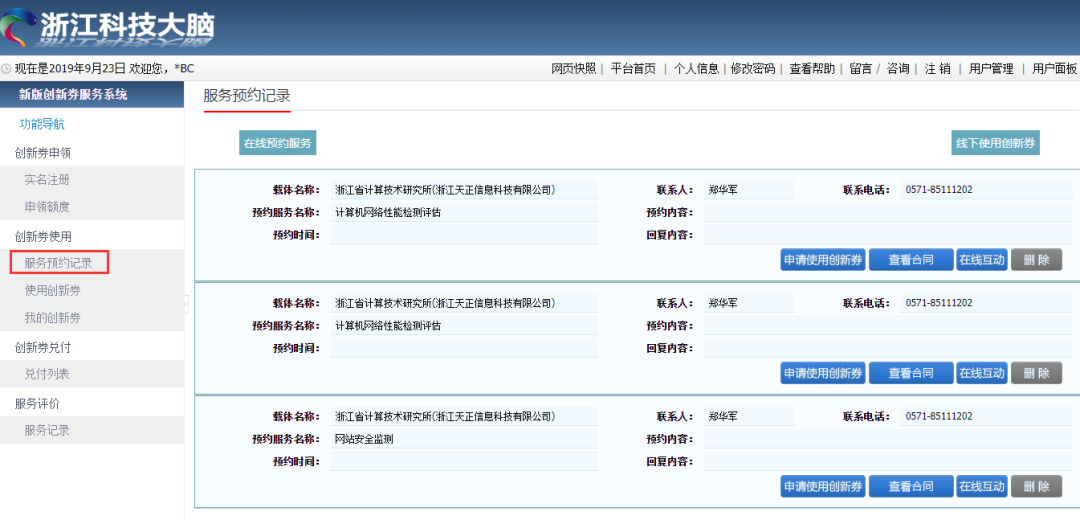Image resolution: width=1080 pixels, height=520 pixels.
Task: Click 在线互动 in the second record
Action: 982,373
